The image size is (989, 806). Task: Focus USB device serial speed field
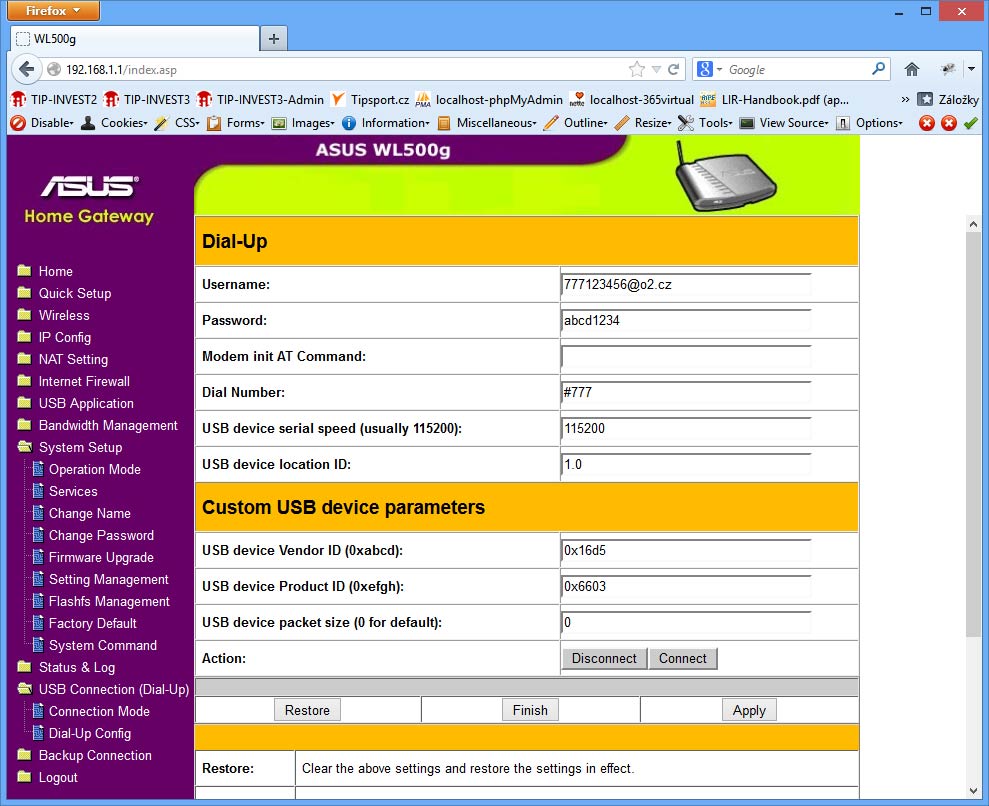[x=686, y=428]
